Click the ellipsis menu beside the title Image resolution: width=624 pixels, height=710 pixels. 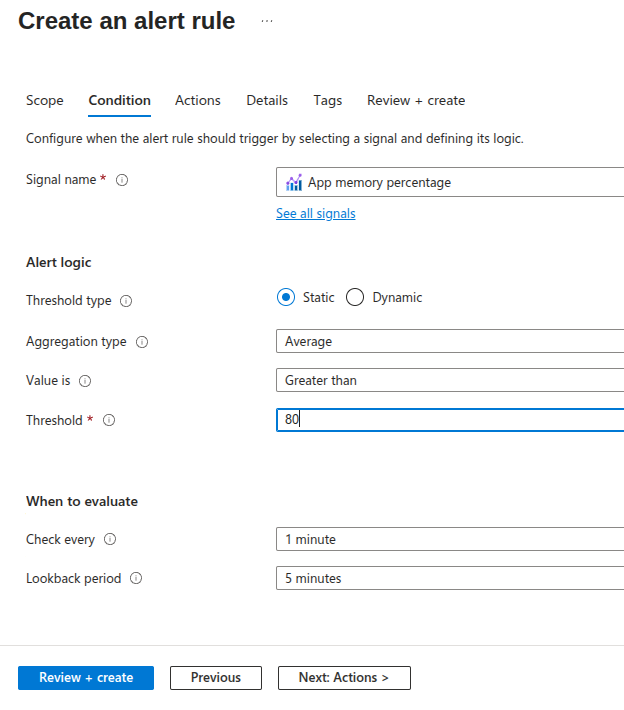coord(267,21)
